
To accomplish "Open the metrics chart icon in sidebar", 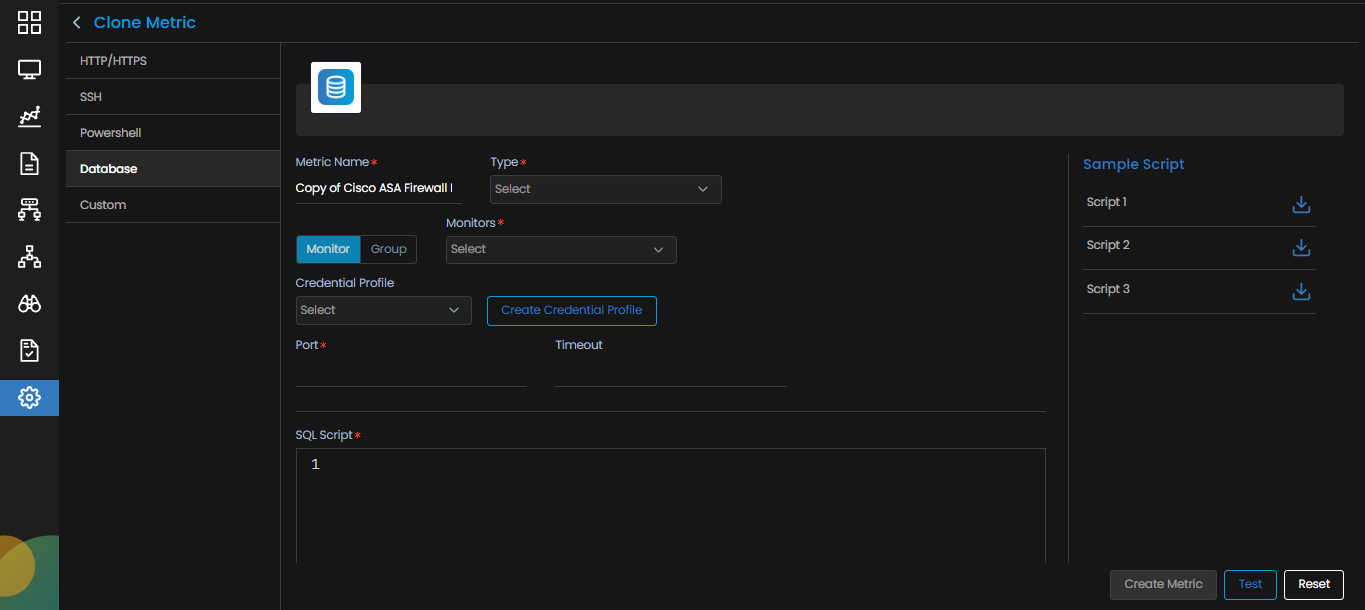I will pyautogui.click(x=29, y=116).
